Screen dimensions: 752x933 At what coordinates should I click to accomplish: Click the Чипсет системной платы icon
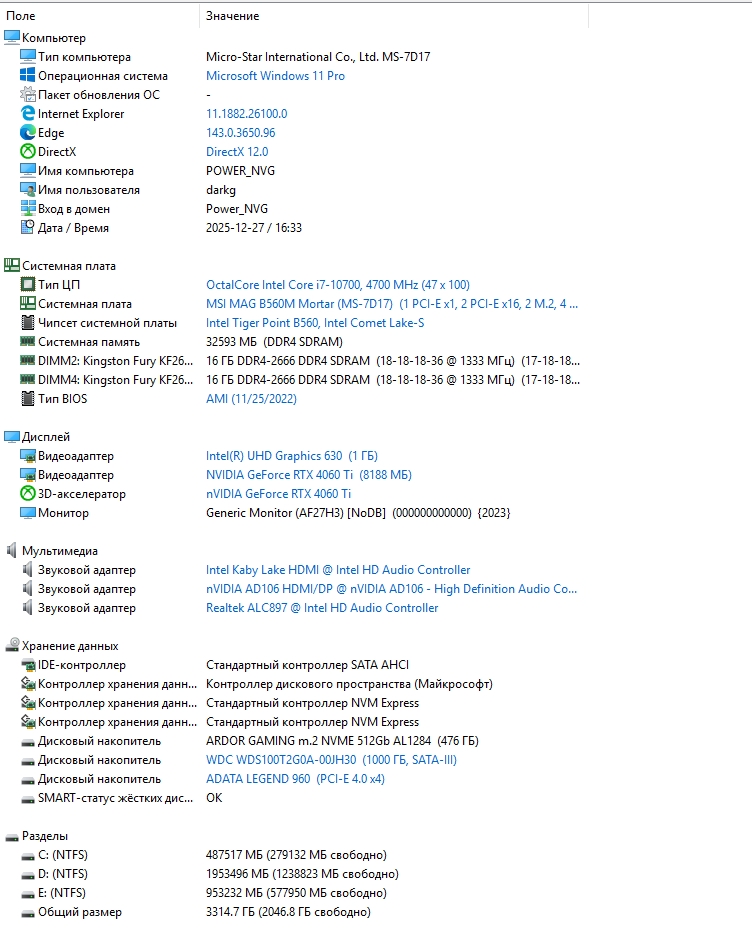pyautogui.click(x=27, y=323)
